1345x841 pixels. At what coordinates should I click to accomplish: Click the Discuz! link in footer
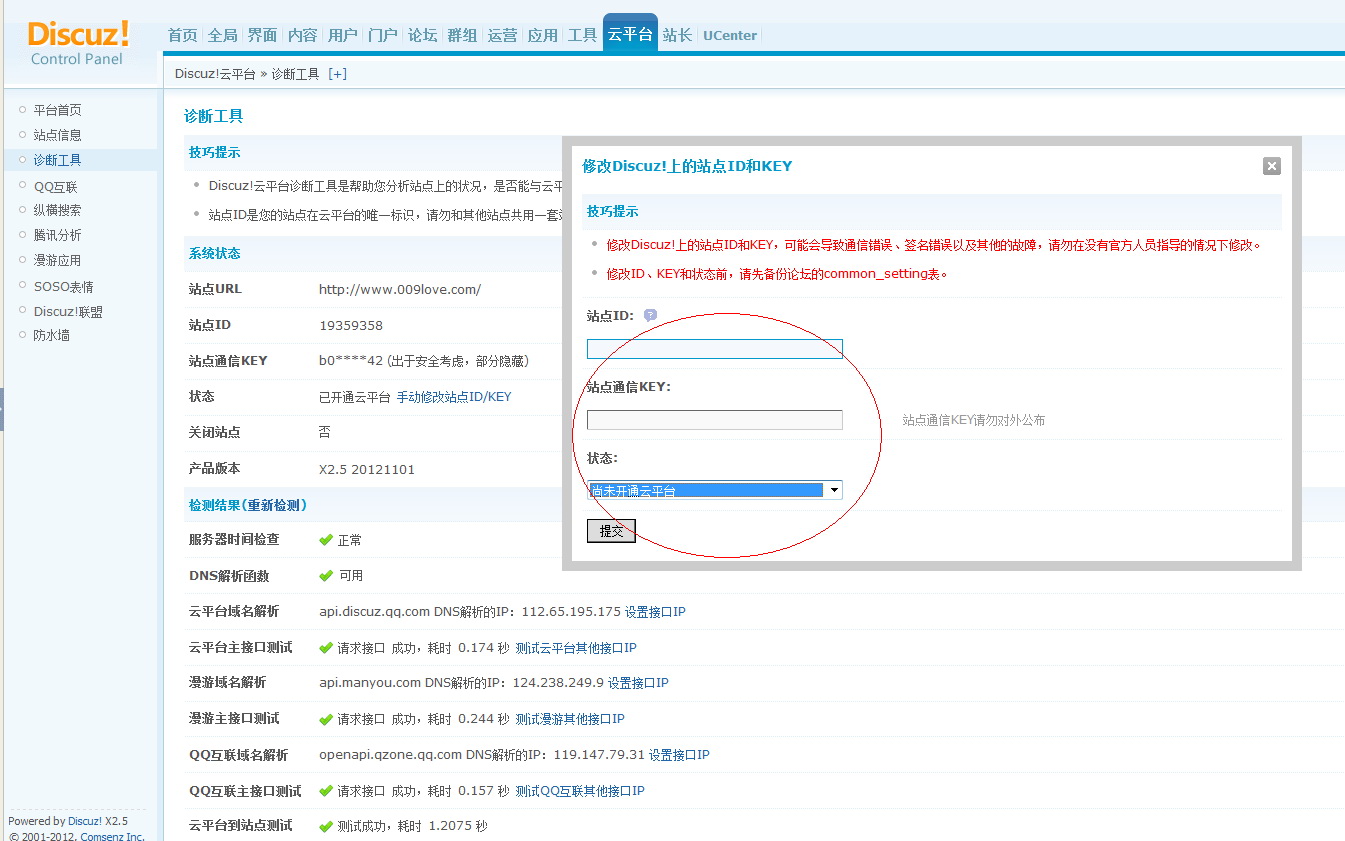click(85, 821)
